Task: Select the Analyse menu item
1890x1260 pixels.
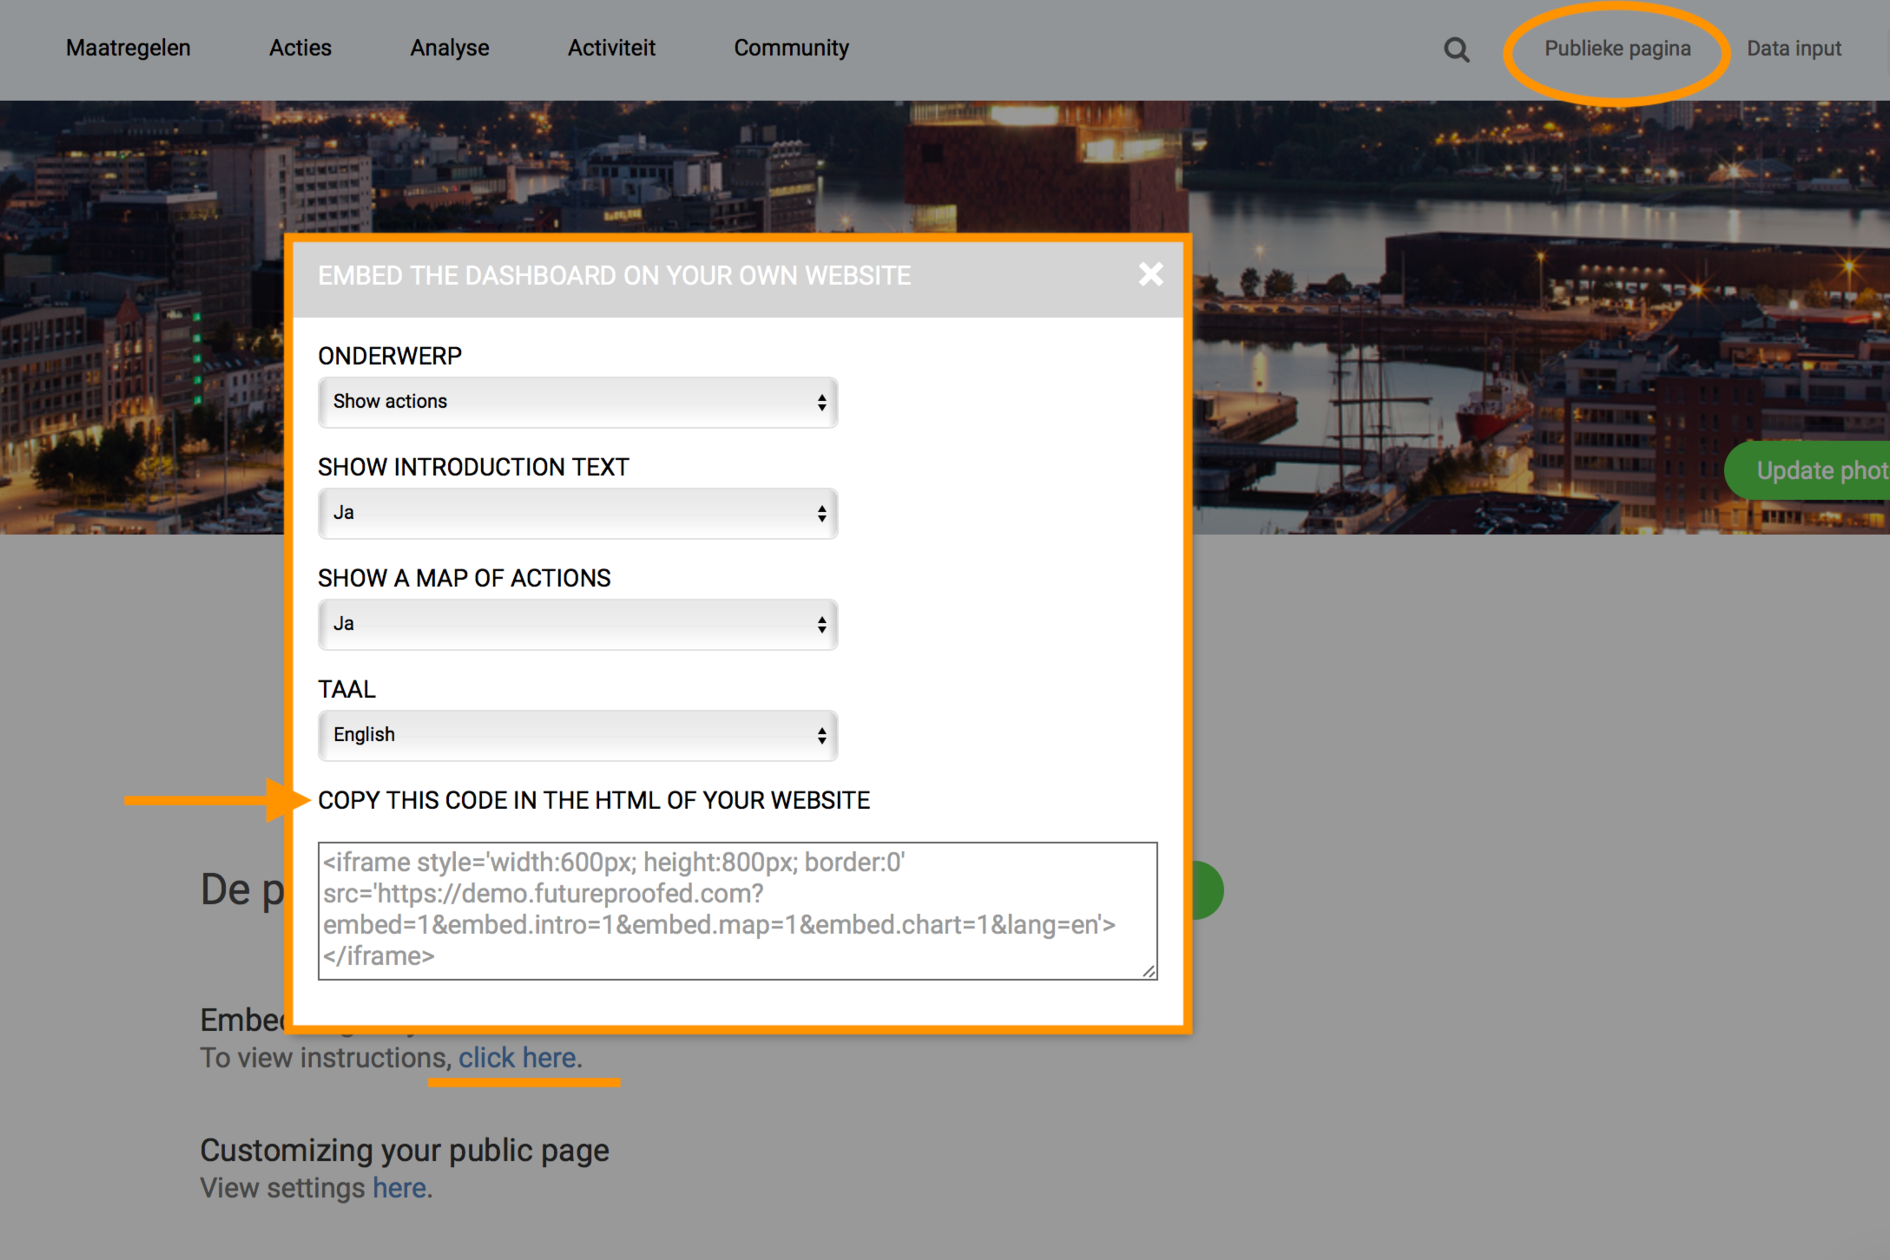Action: pyautogui.click(x=449, y=47)
